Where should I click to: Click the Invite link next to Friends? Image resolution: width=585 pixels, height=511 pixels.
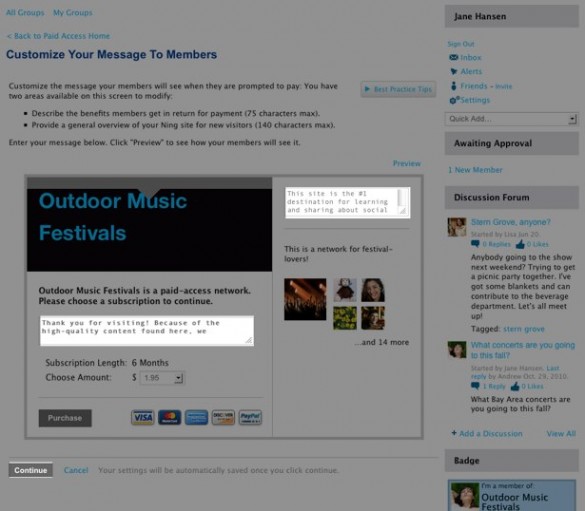click(504, 87)
